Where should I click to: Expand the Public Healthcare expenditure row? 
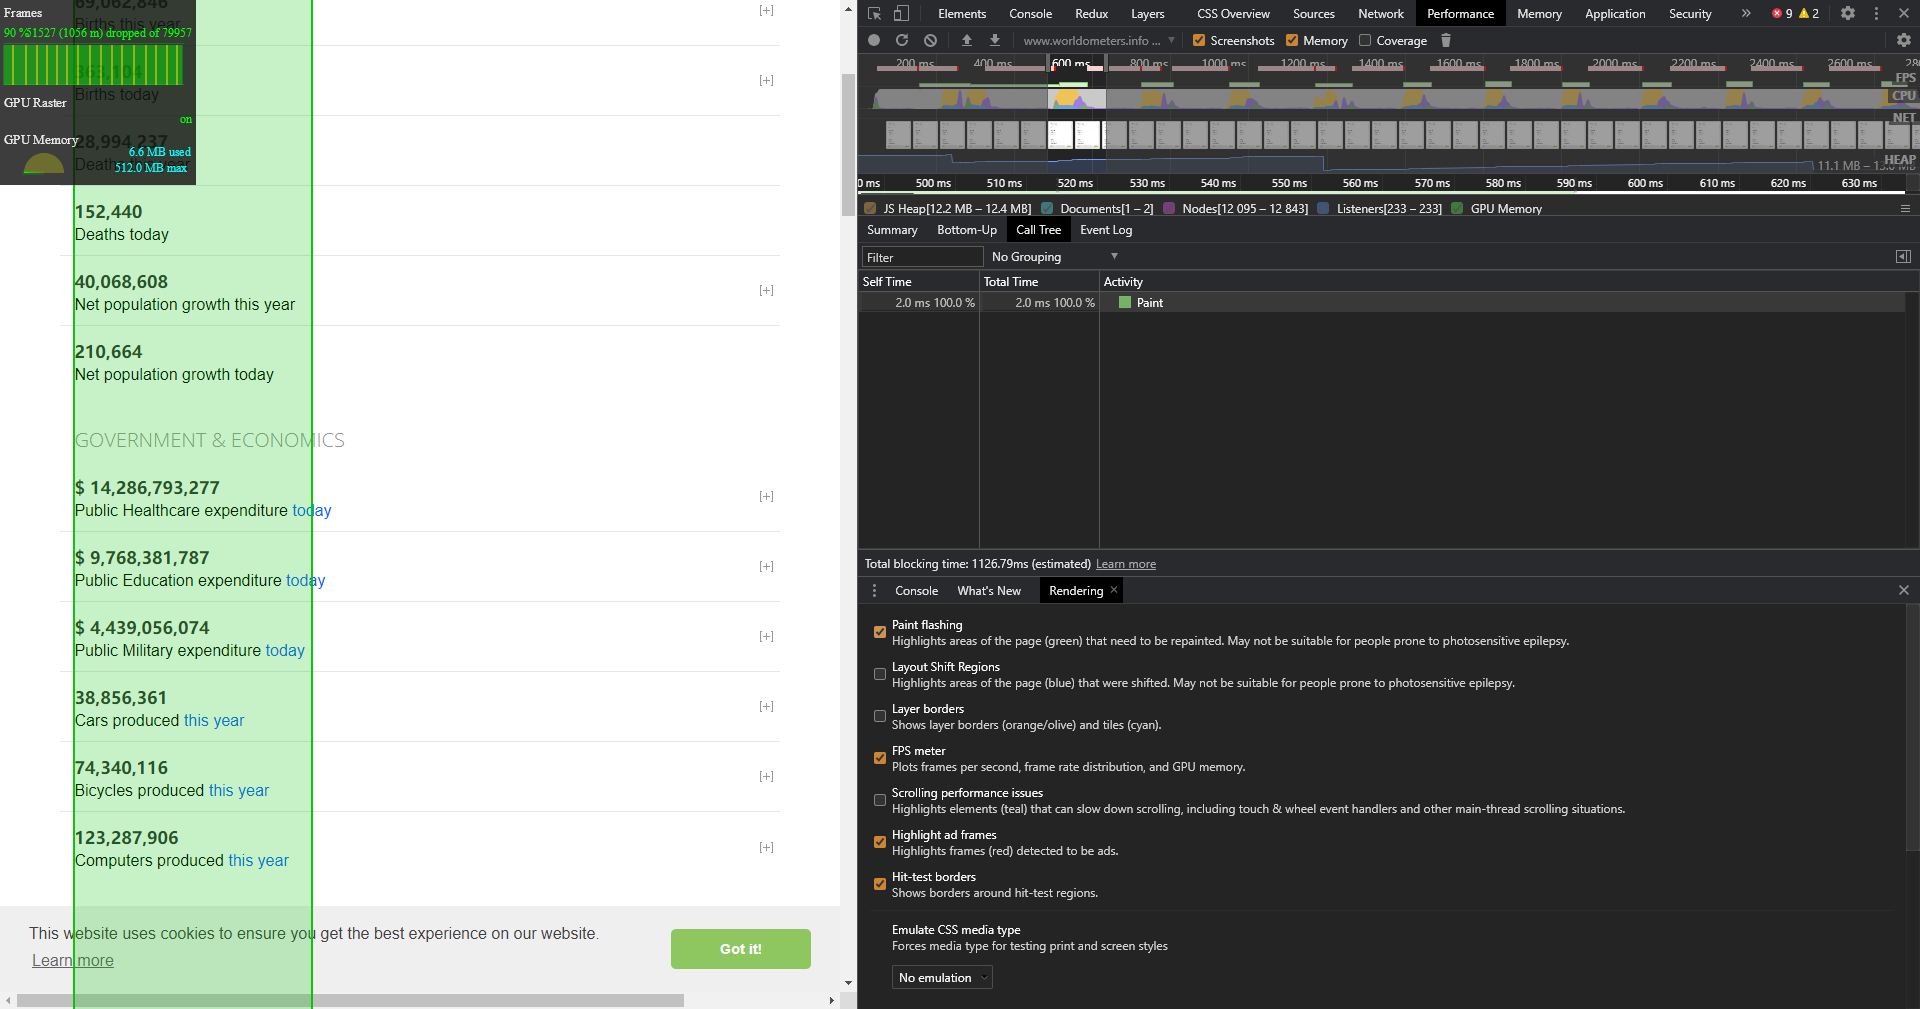[766, 496]
